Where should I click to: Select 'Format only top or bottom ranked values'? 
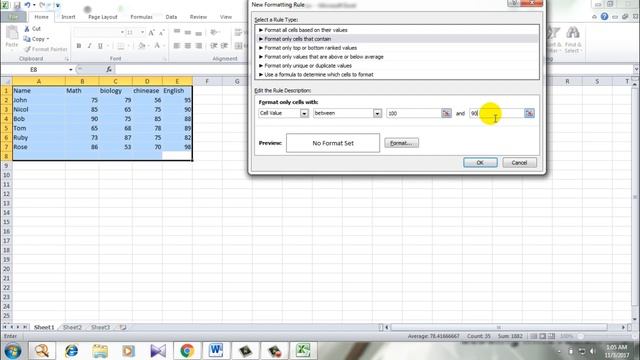pos(397,48)
